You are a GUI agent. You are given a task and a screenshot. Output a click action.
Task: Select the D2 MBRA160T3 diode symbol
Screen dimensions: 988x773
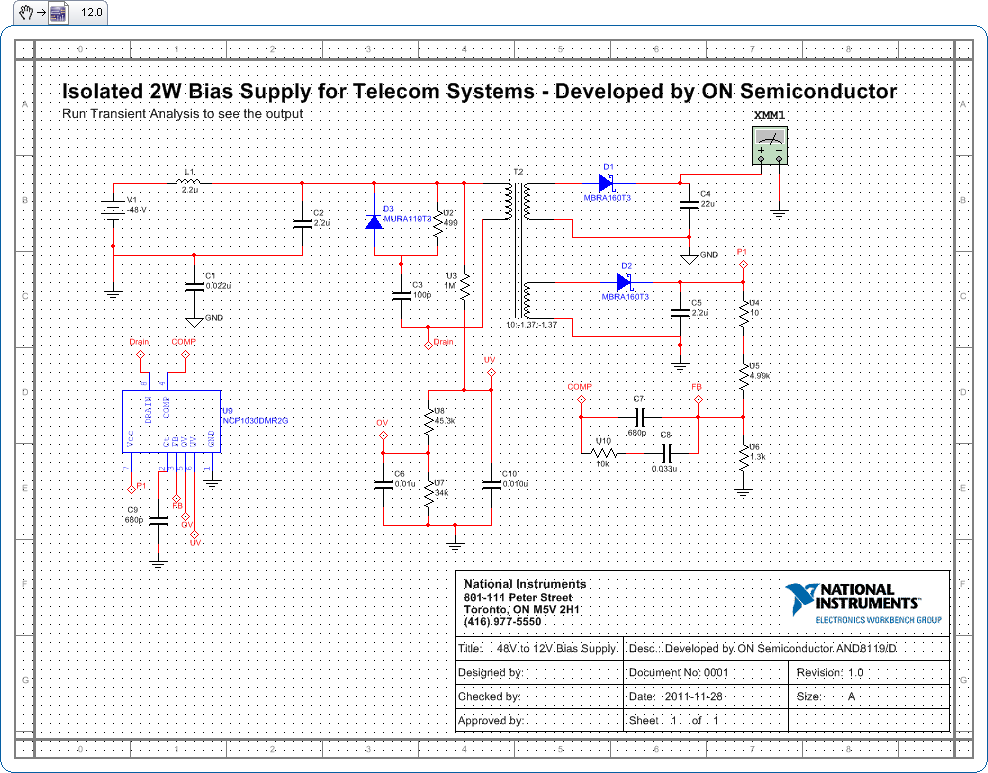[x=624, y=282]
